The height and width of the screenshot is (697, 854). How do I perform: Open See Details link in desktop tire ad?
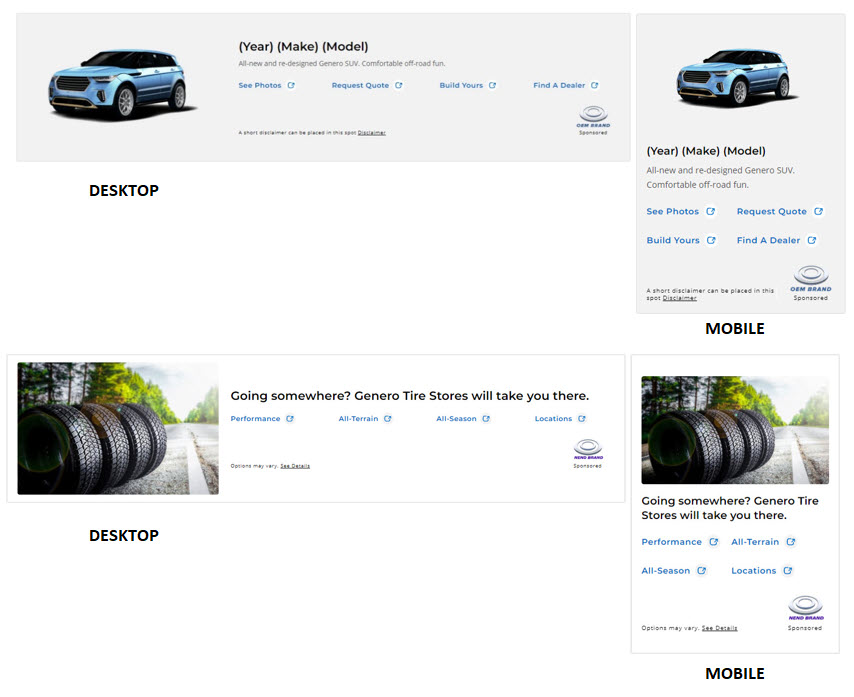295,466
